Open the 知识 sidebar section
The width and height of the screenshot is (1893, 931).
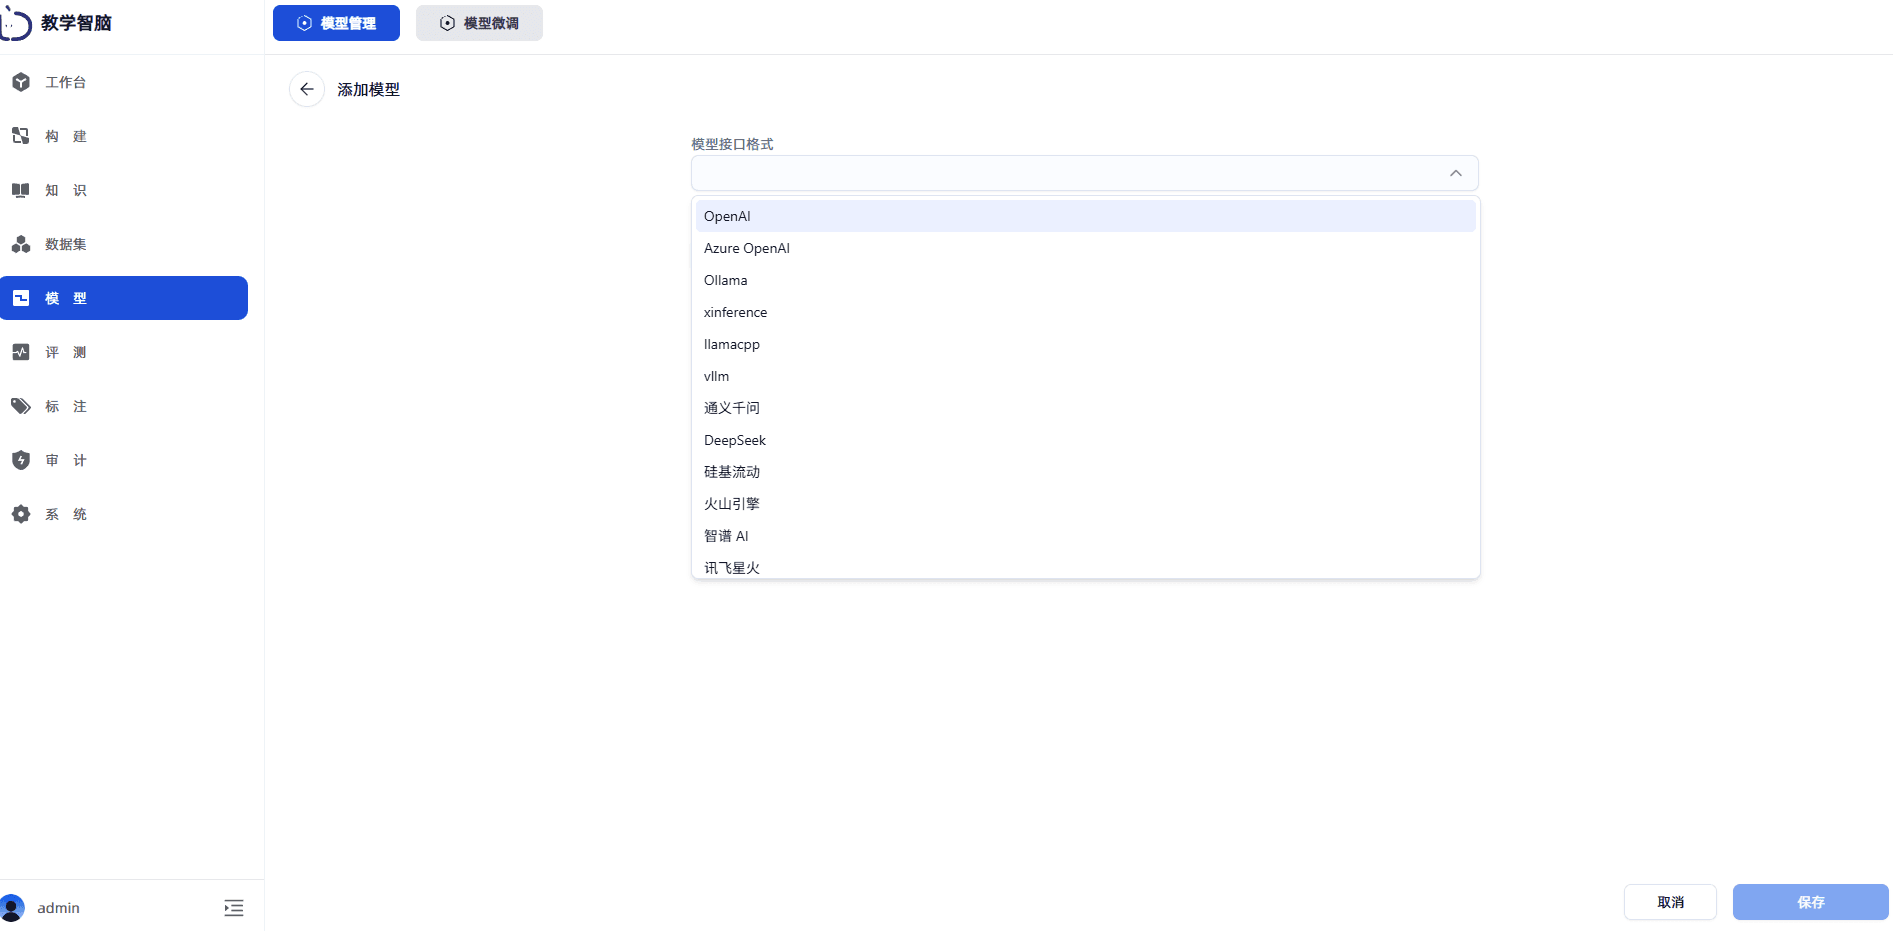coord(124,190)
